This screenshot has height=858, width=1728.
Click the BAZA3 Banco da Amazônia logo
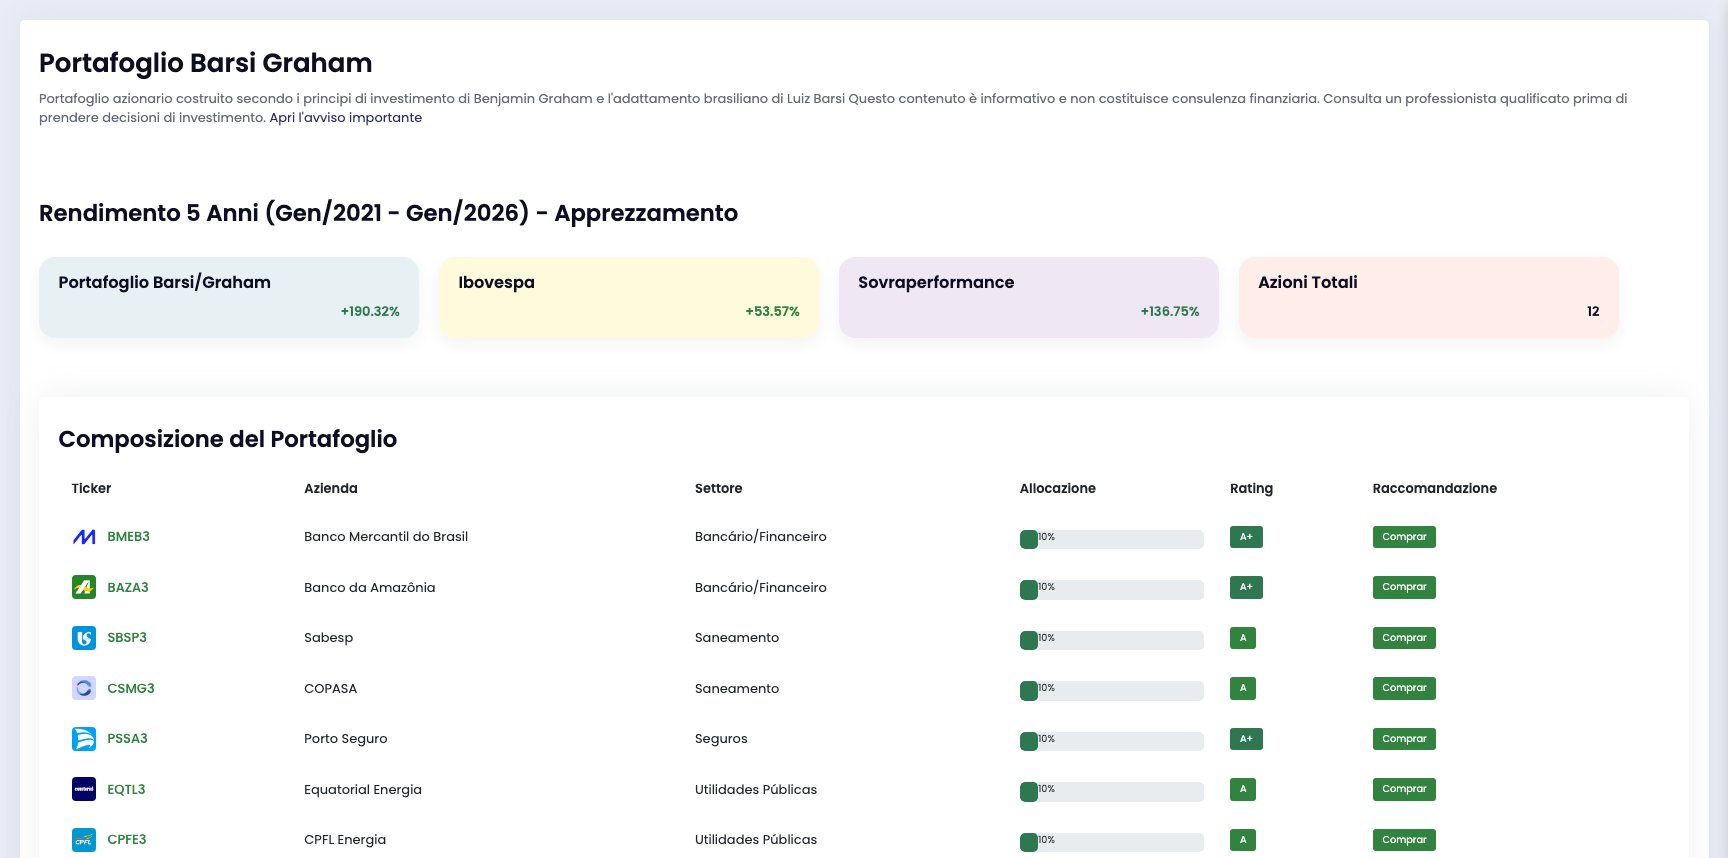tap(84, 587)
